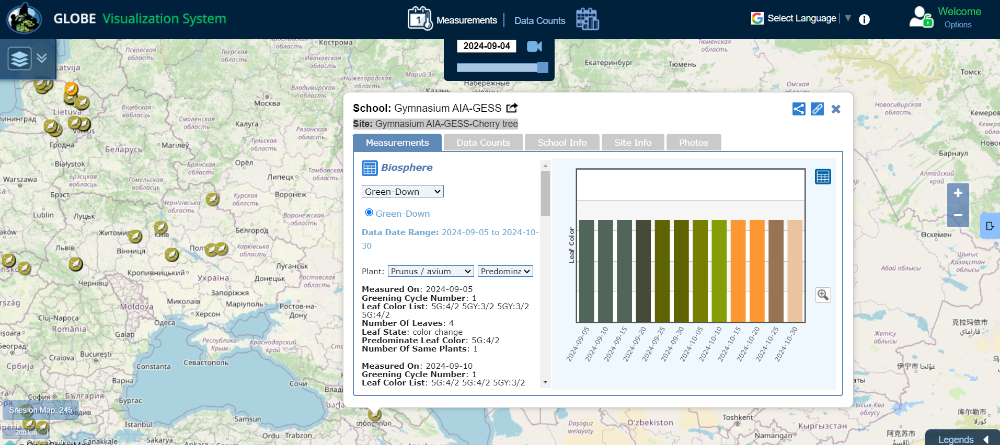Expand the Select Language dropdown
The height and width of the screenshot is (445, 1000).
(801, 18)
